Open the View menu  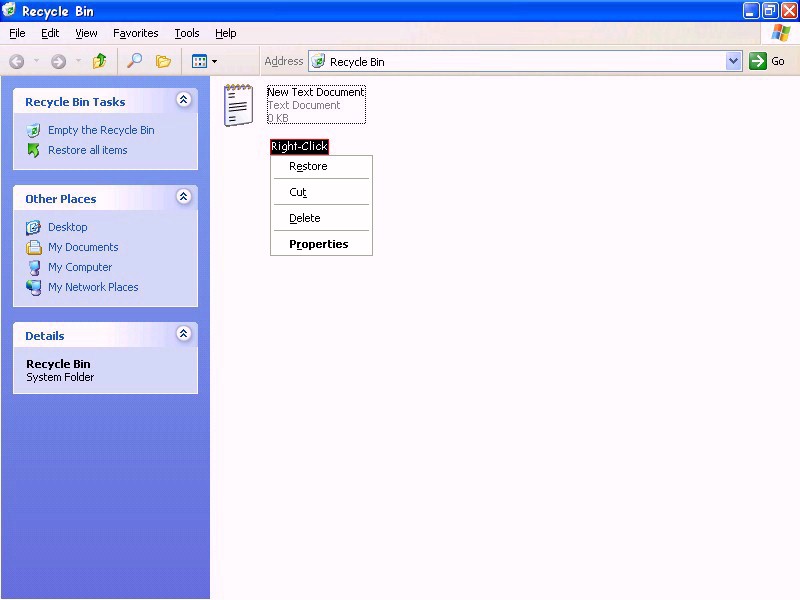[x=86, y=33]
